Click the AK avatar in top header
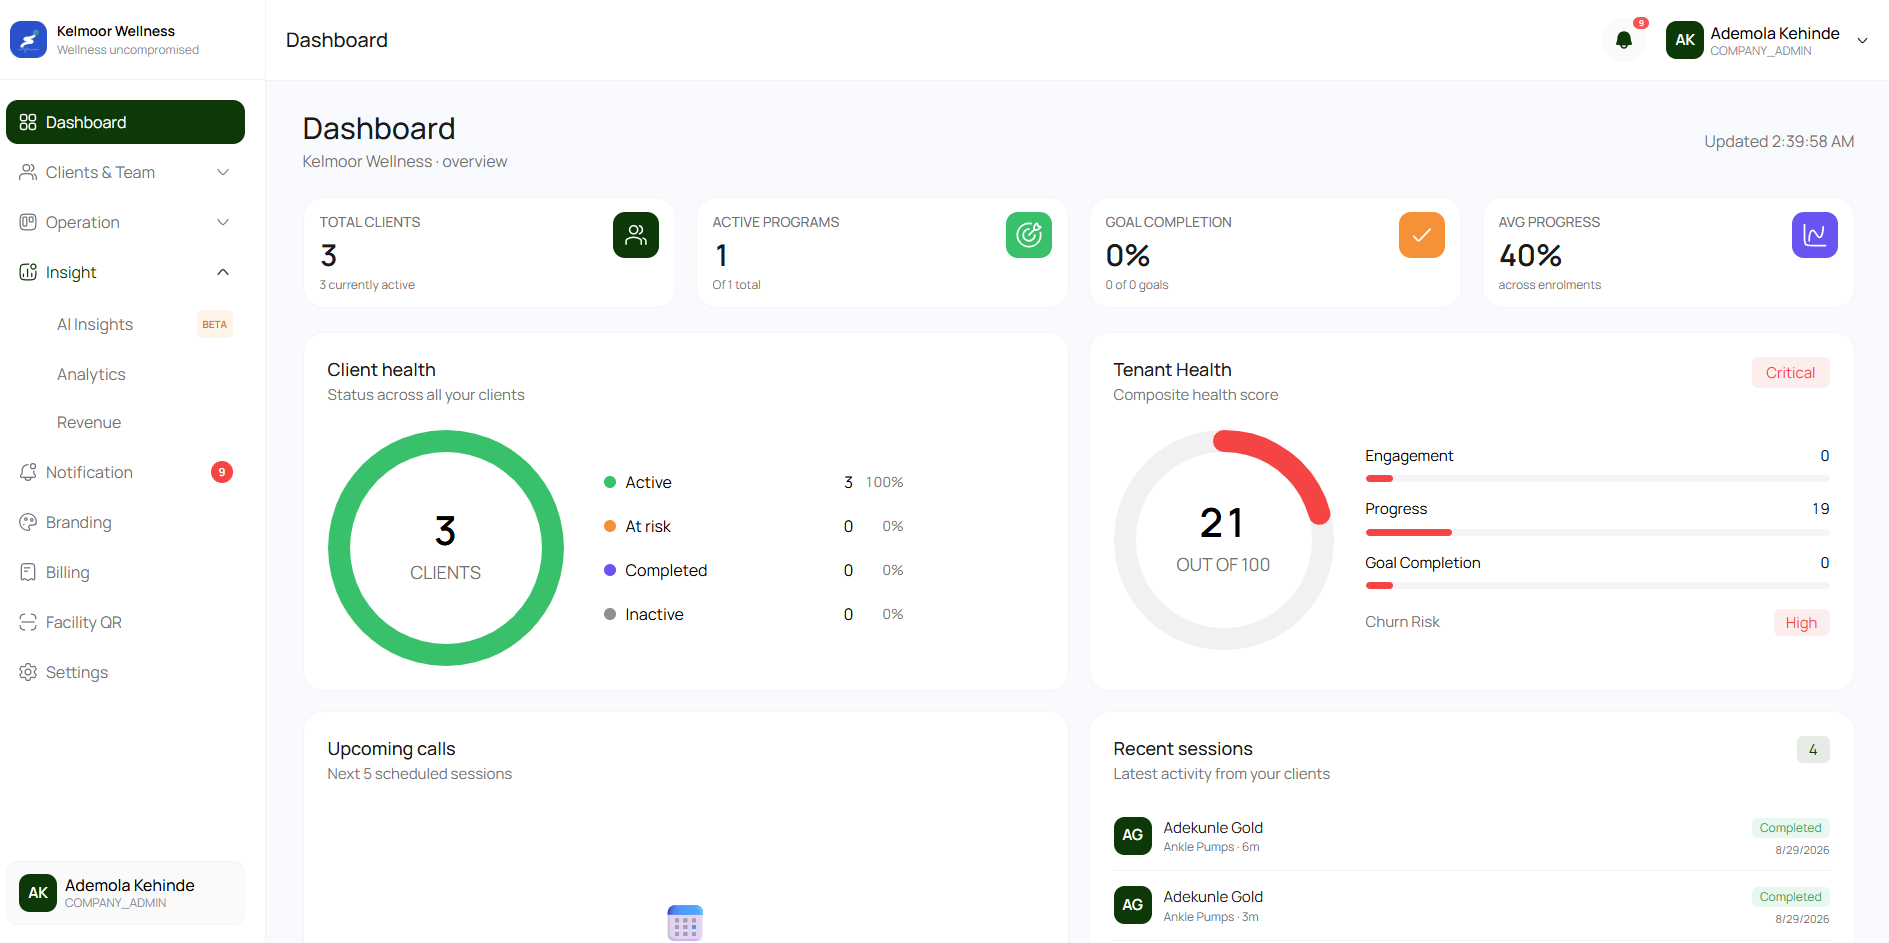 click(x=1685, y=40)
